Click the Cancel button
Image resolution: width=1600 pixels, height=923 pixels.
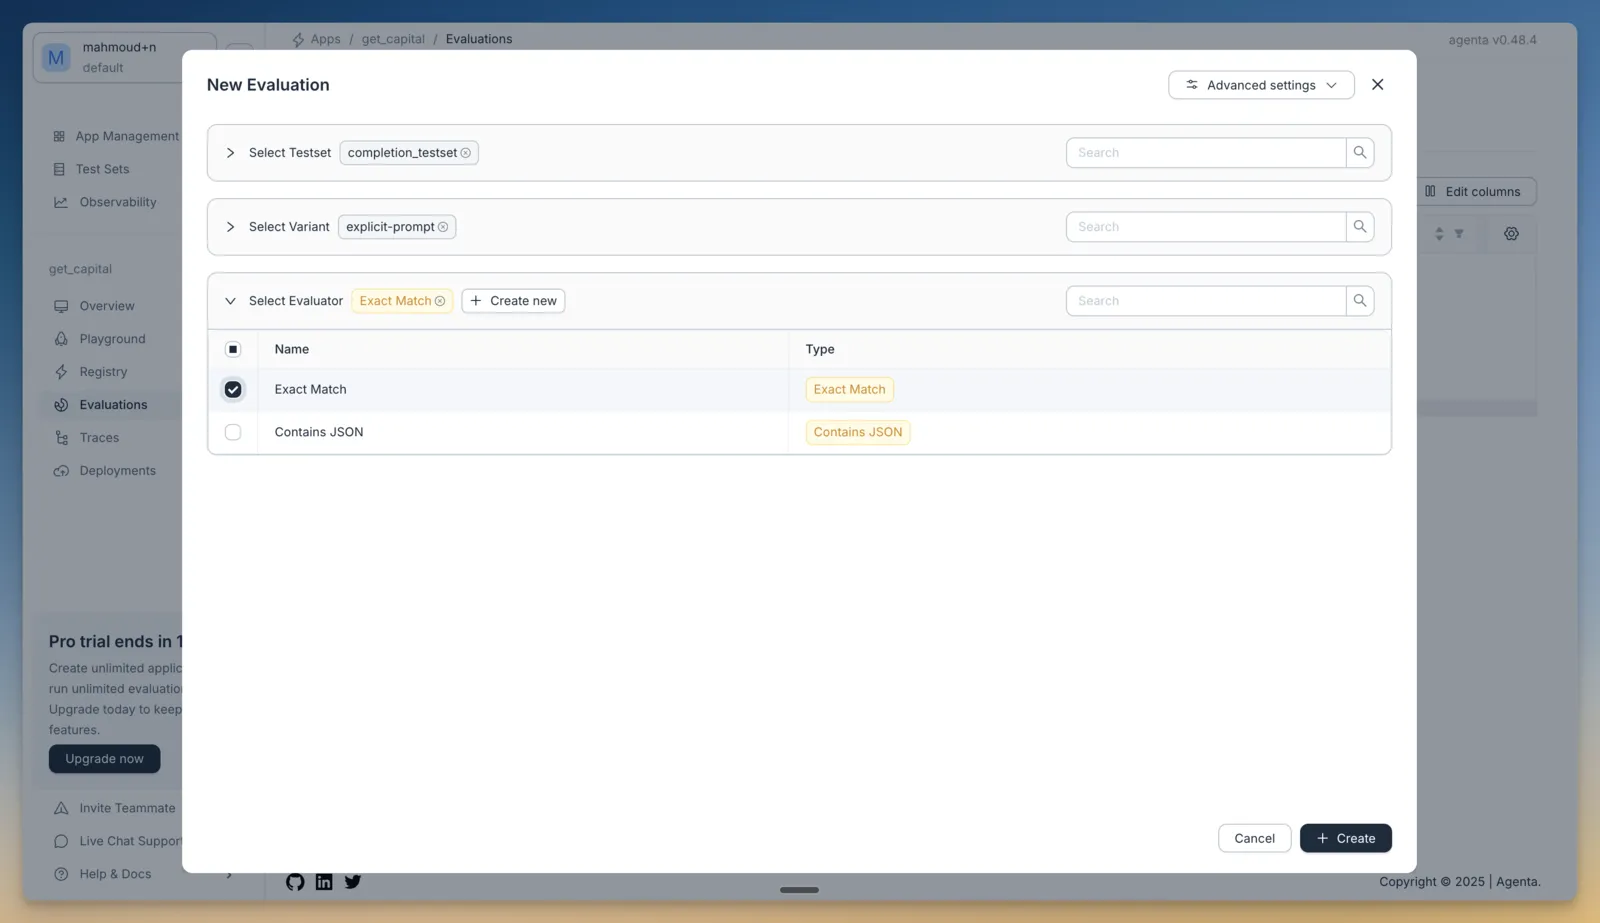tap(1254, 838)
